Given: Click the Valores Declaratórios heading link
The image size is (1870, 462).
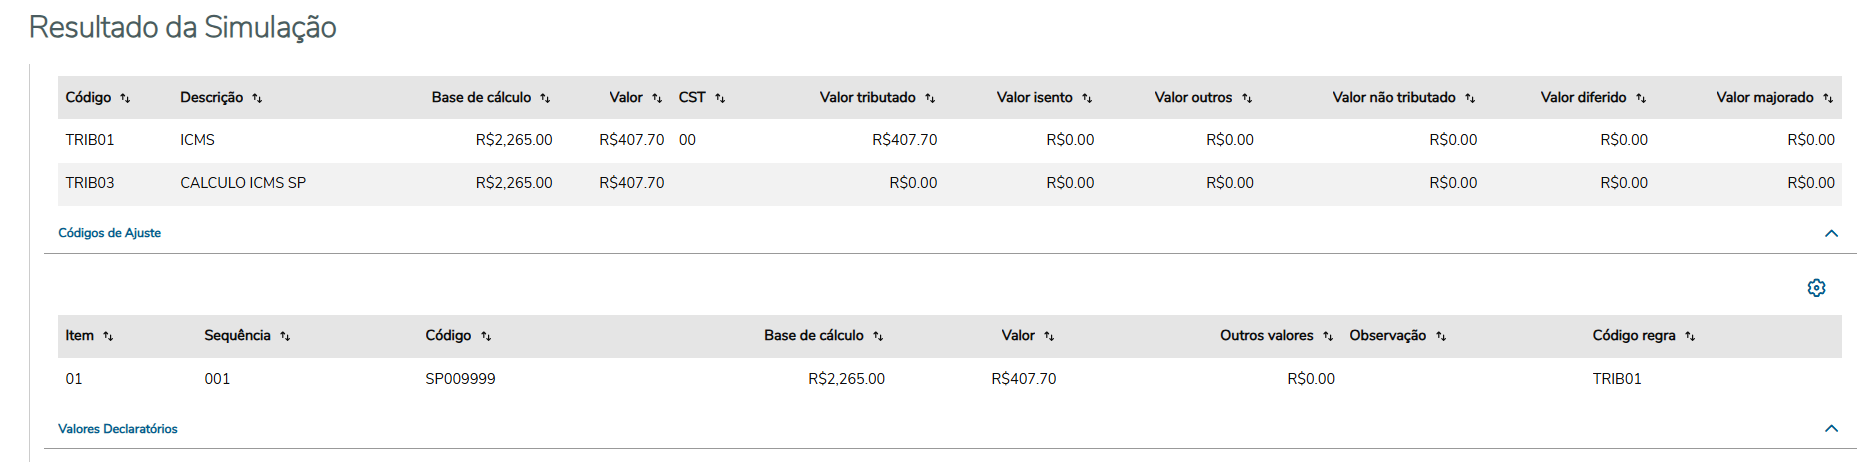Looking at the screenshot, I should click(x=118, y=429).
